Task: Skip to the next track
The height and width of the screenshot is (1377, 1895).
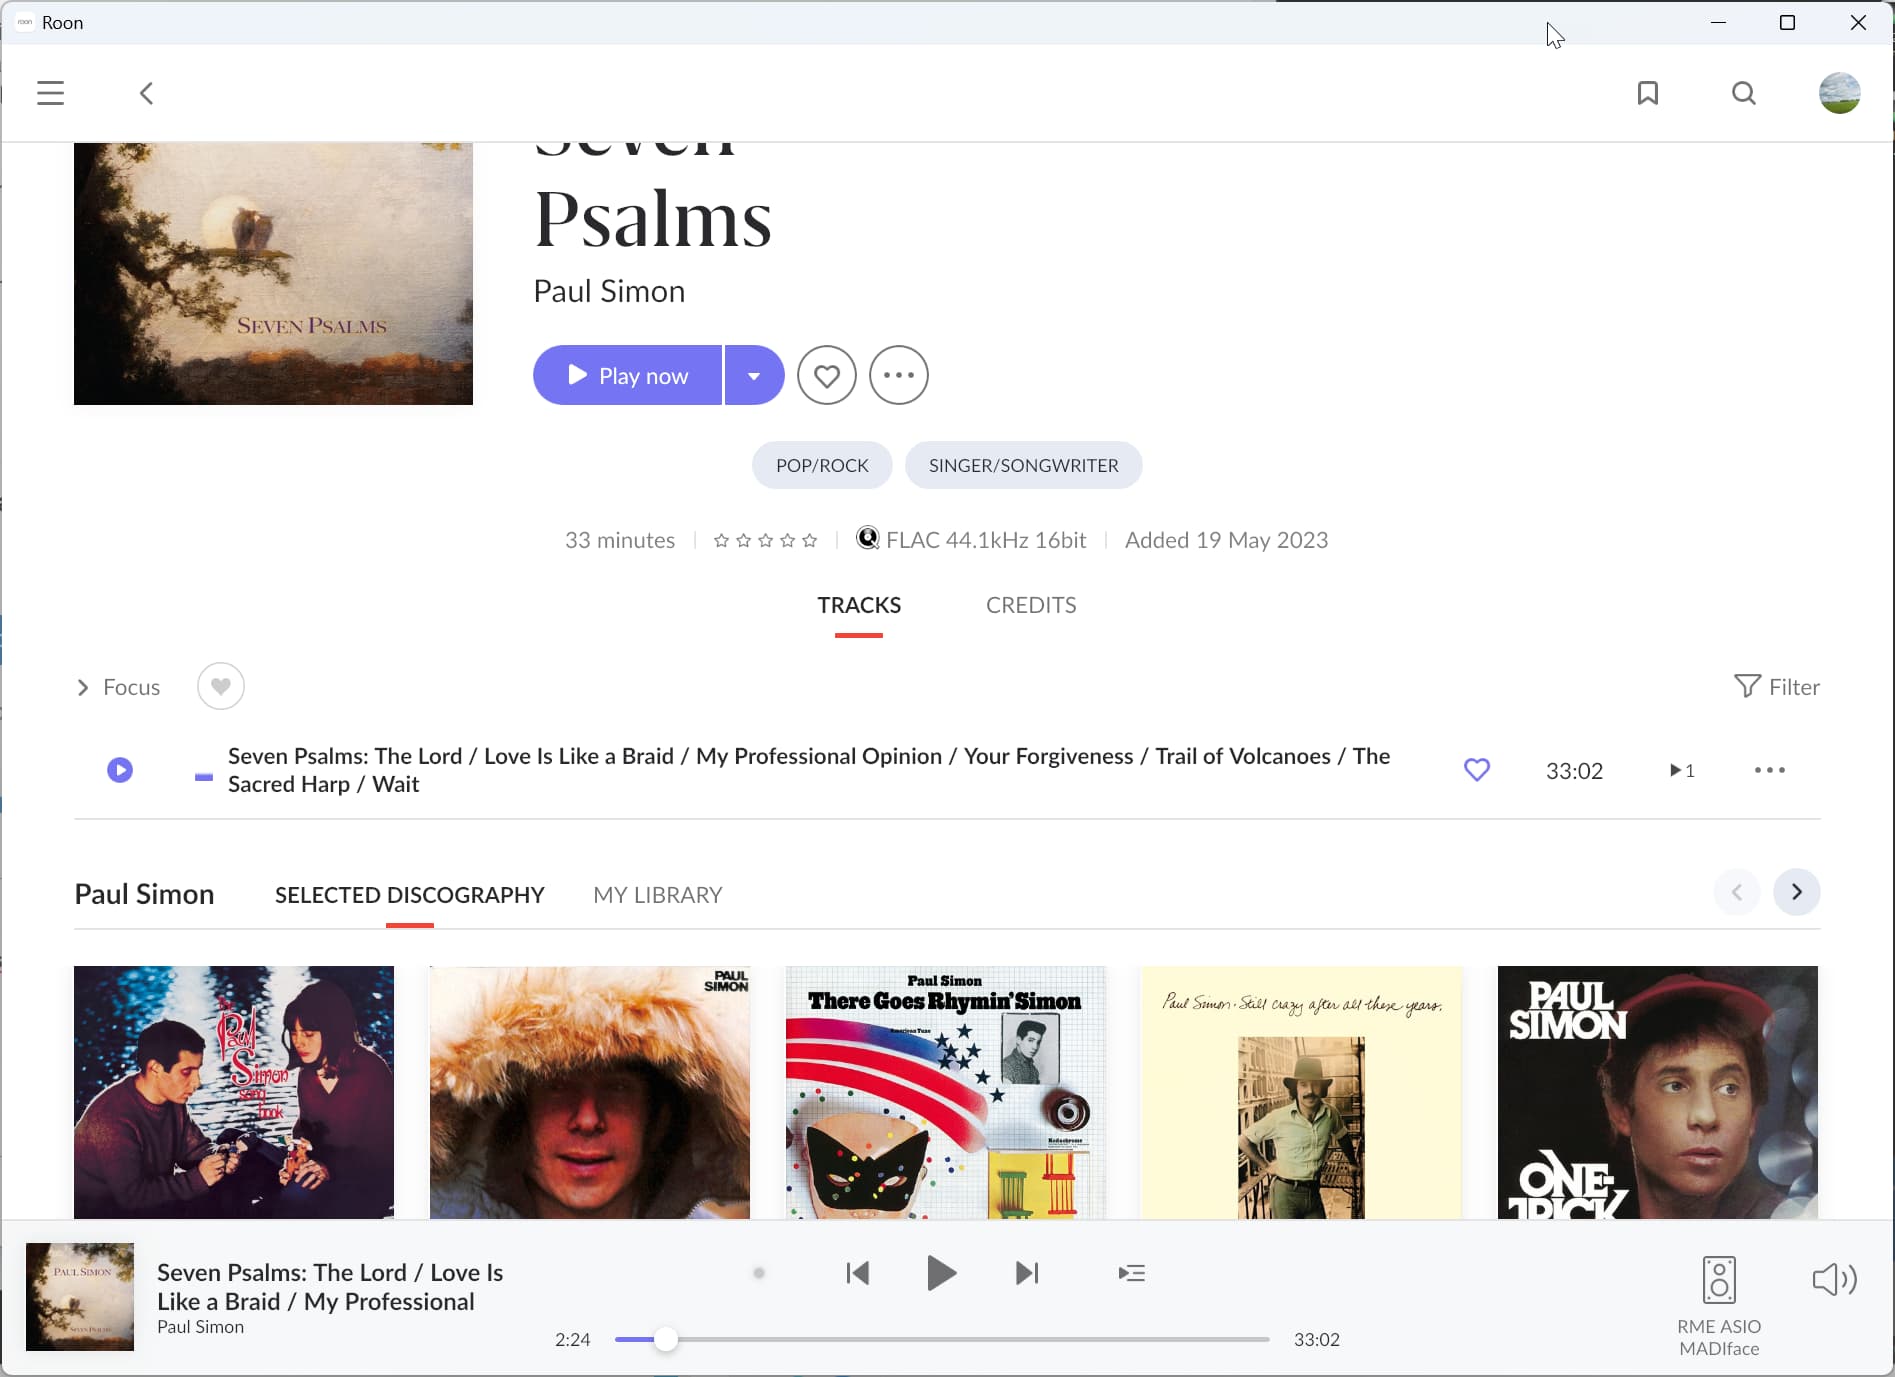Action: pos(1027,1273)
